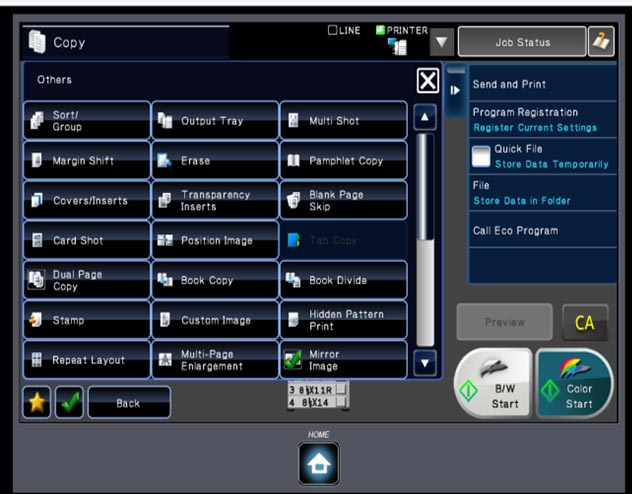Open Program Registration entry
This screenshot has width=632, height=494.
click(x=543, y=120)
